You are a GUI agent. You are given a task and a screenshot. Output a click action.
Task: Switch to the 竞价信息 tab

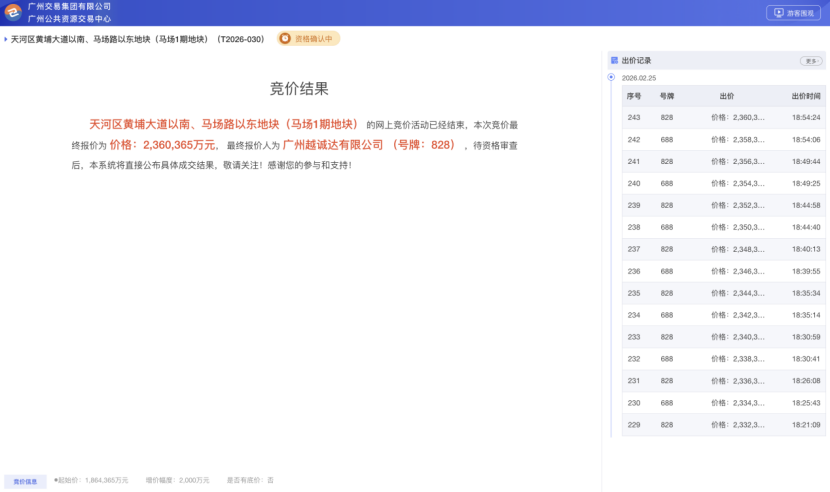pos(26,481)
